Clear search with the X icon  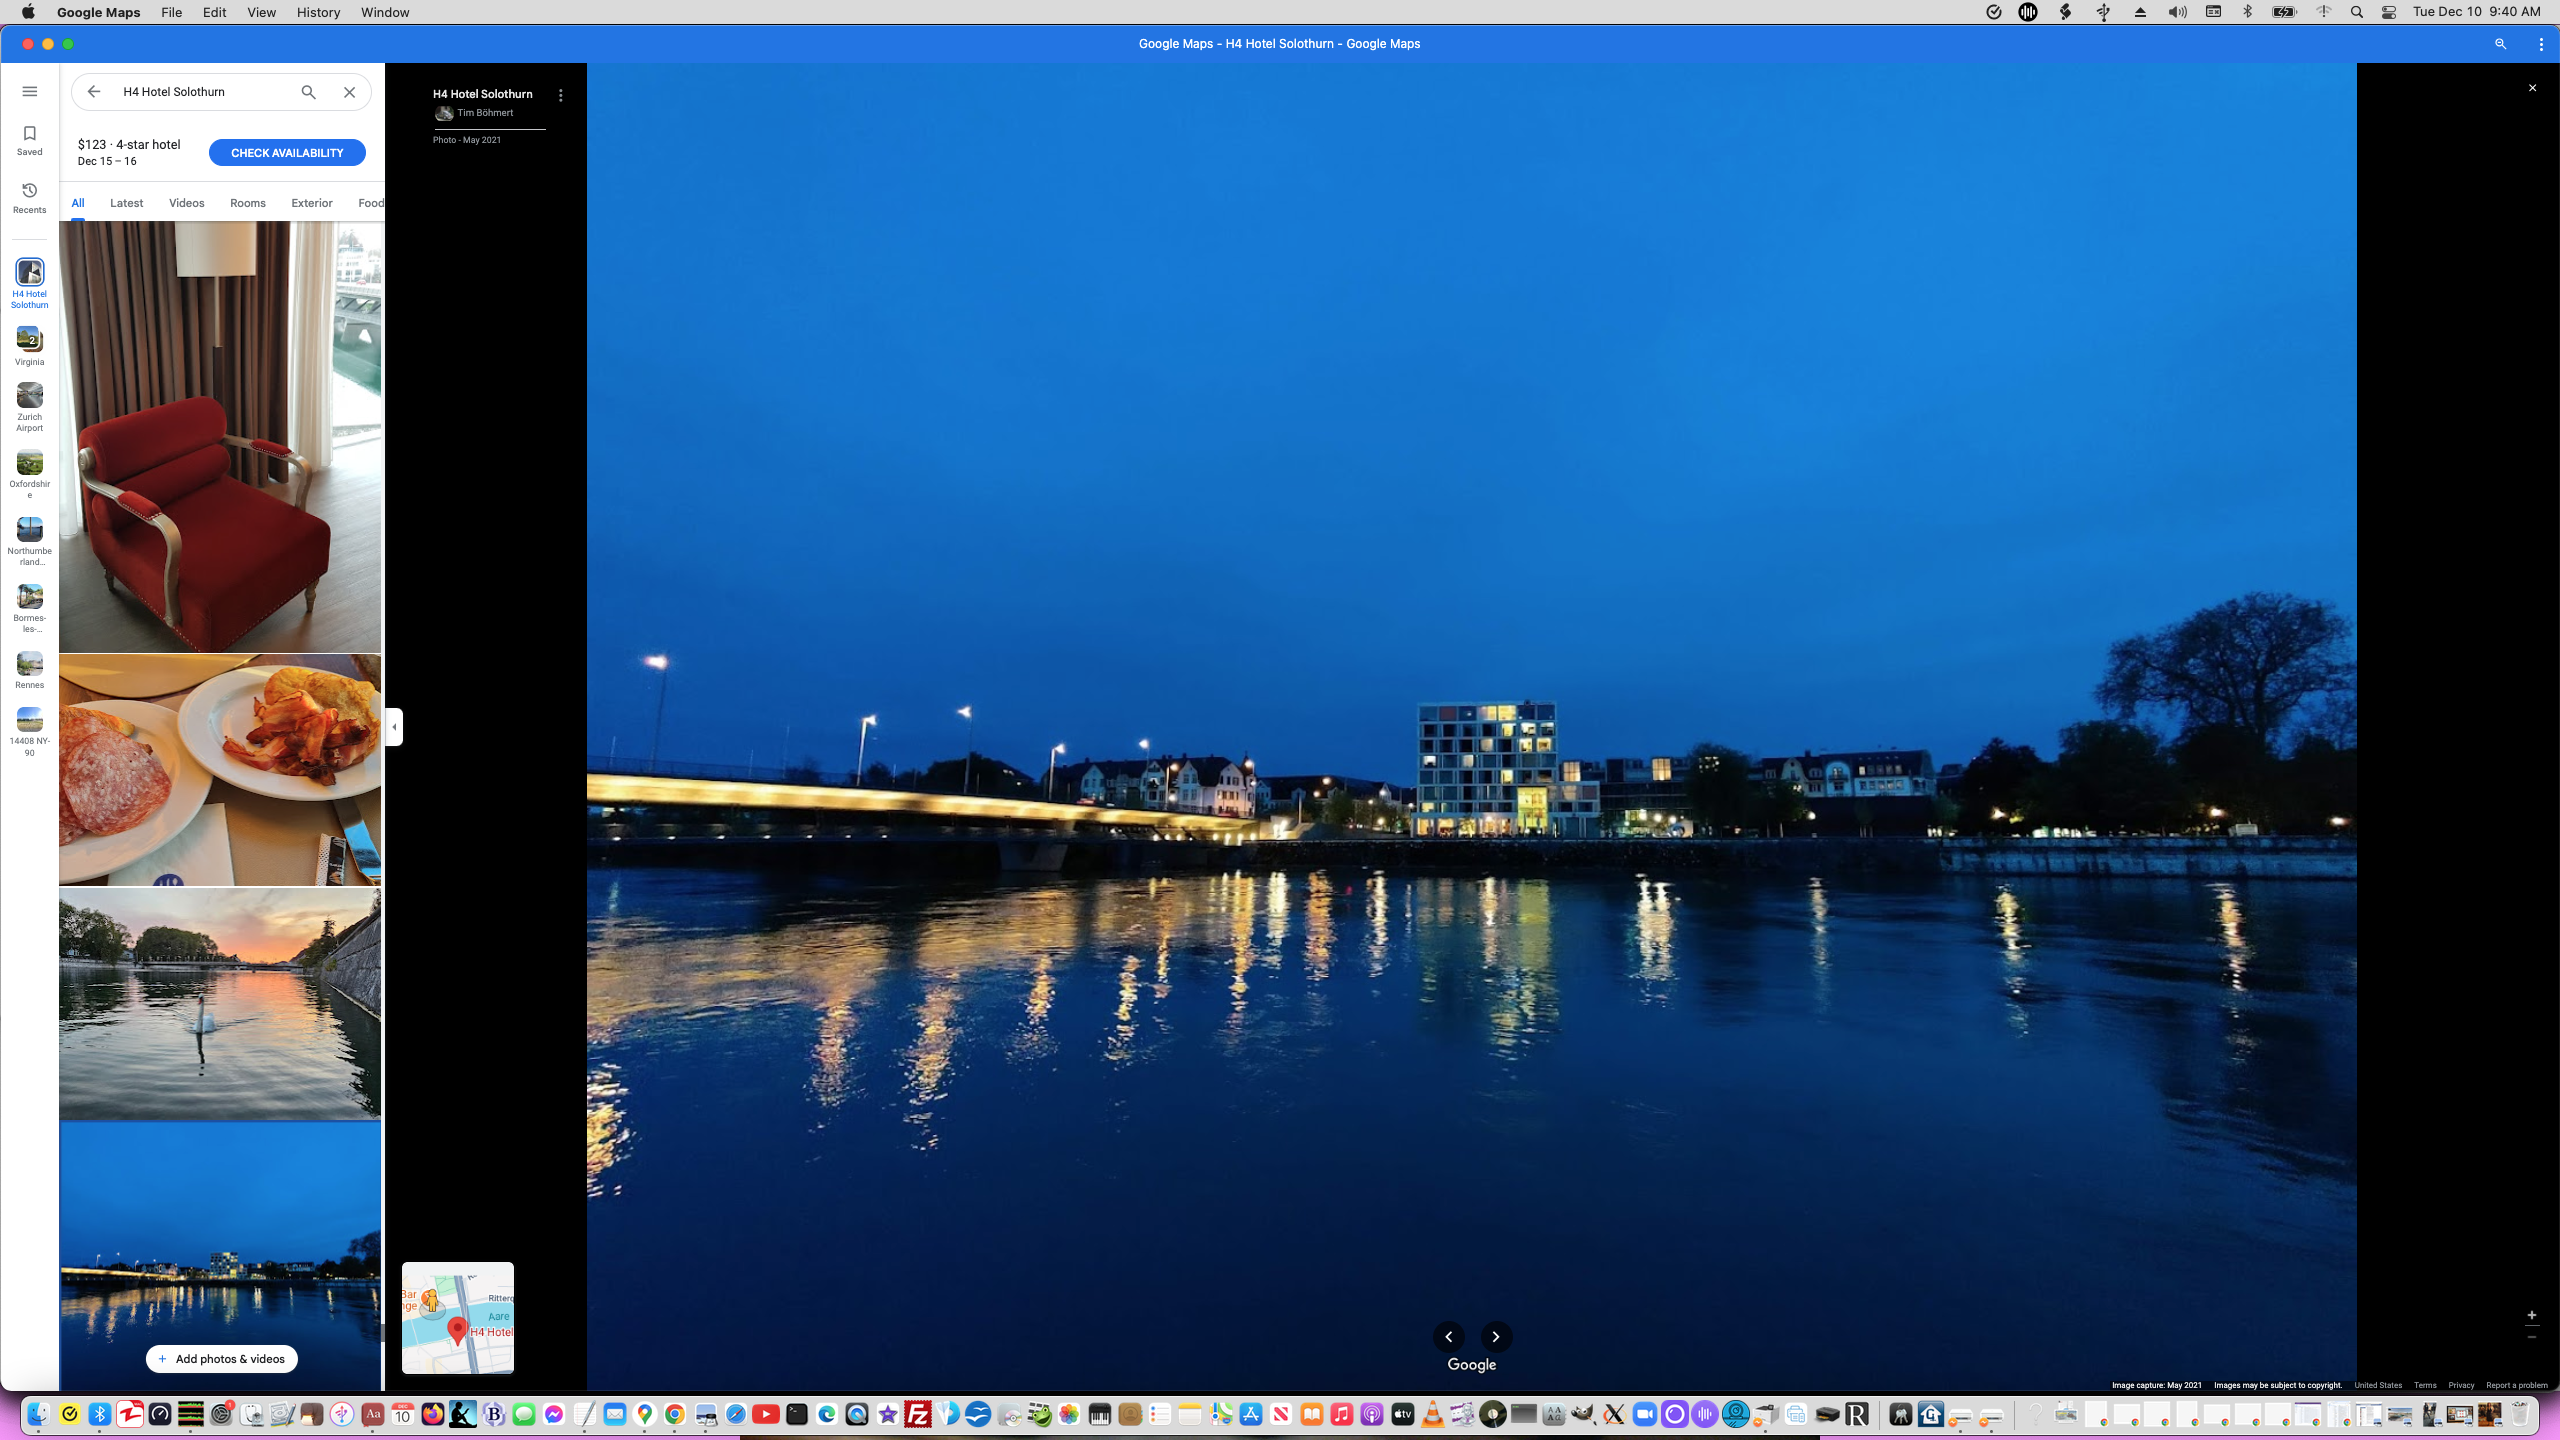click(x=349, y=92)
